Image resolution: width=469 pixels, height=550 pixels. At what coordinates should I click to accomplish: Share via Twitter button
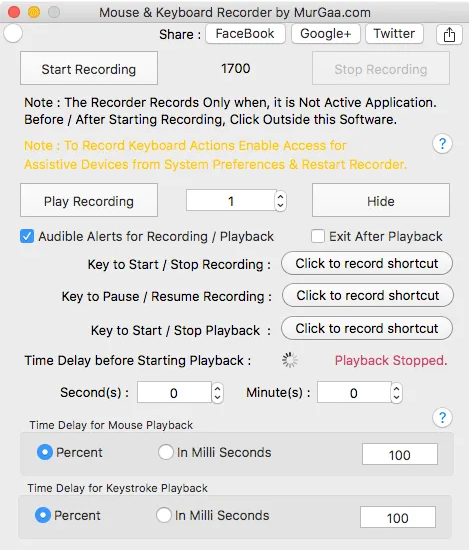tap(394, 34)
